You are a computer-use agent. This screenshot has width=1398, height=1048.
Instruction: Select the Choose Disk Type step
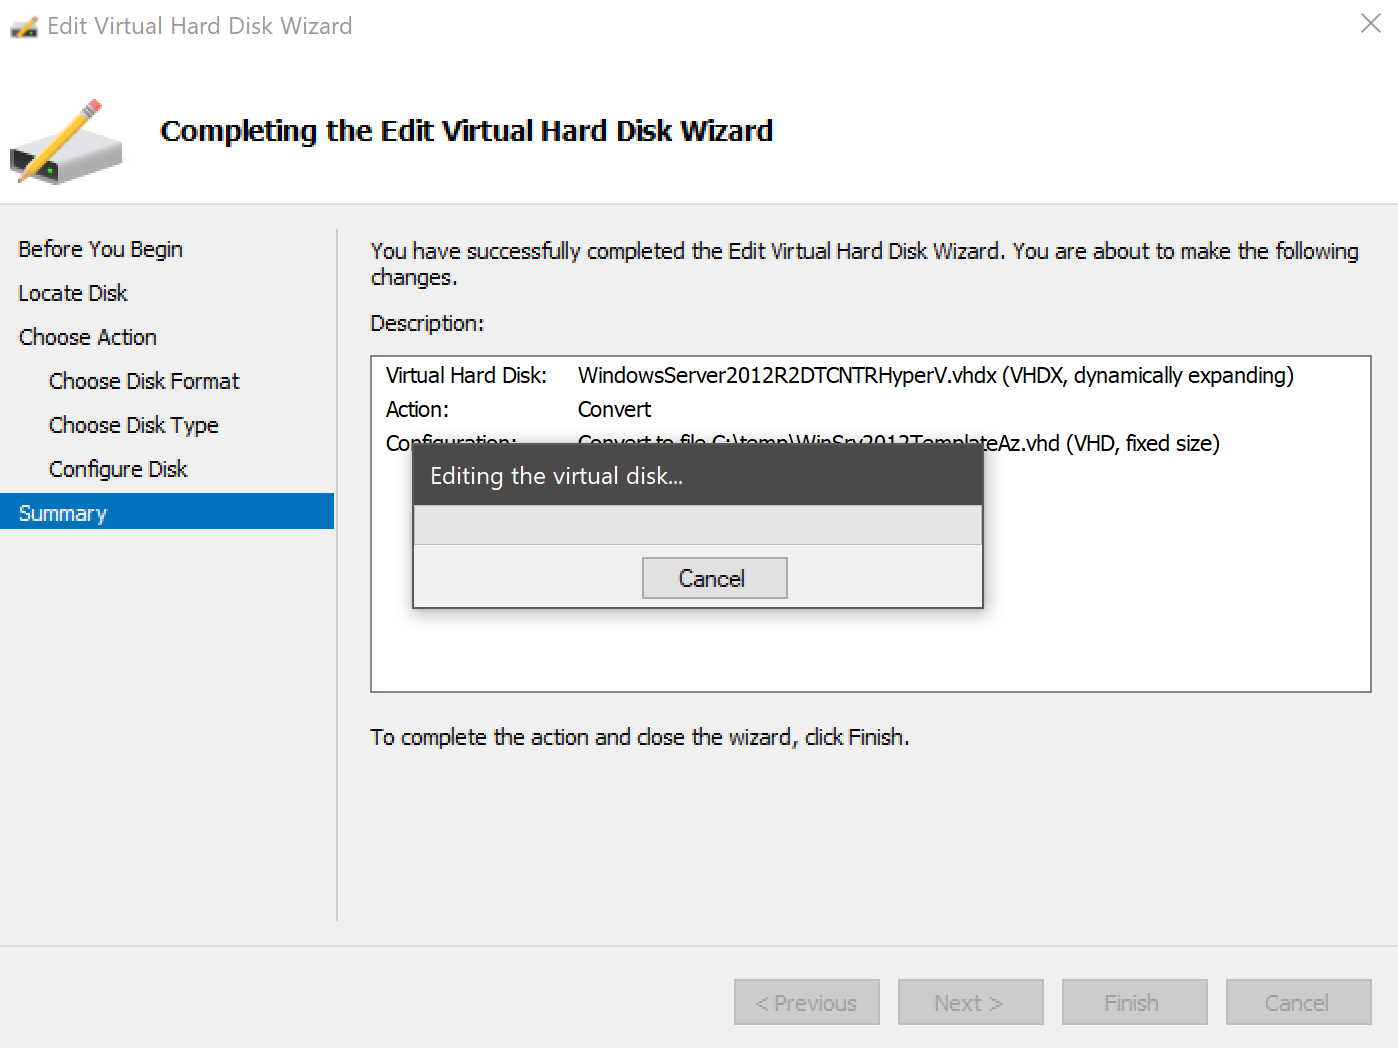tap(133, 425)
